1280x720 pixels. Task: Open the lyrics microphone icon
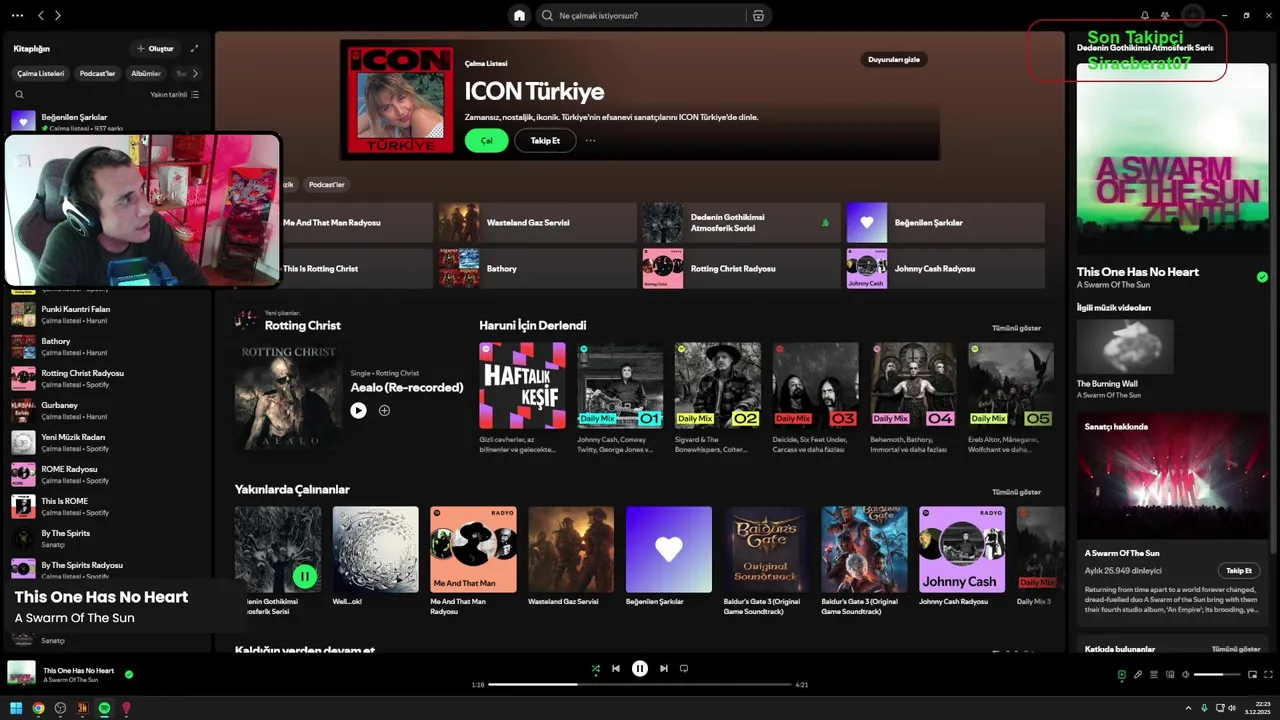point(1137,675)
